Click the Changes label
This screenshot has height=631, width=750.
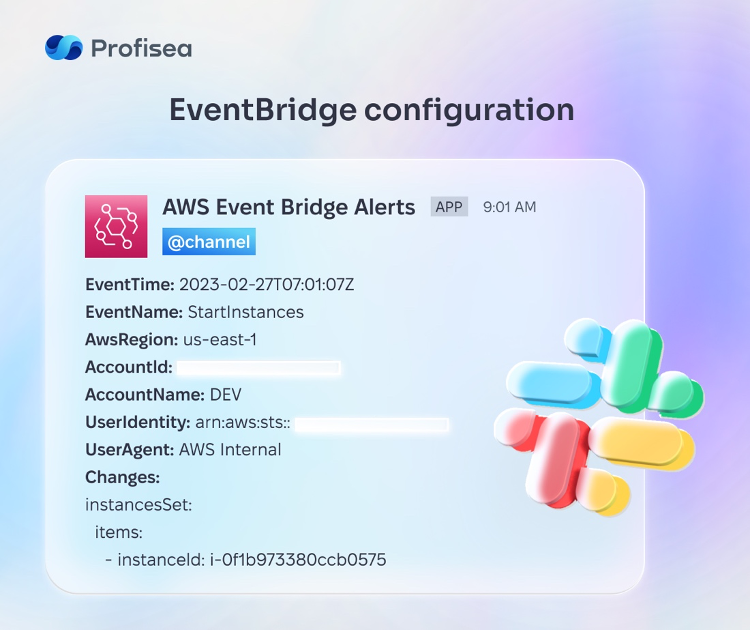coord(122,477)
